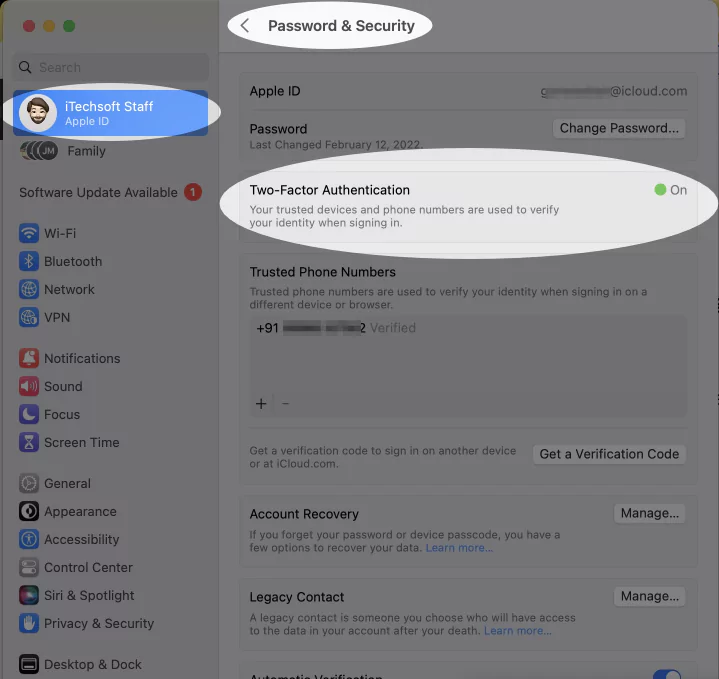The height and width of the screenshot is (679, 719).
Task: Click the Wi-Fi icon in sidebar
Action: click(x=28, y=233)
